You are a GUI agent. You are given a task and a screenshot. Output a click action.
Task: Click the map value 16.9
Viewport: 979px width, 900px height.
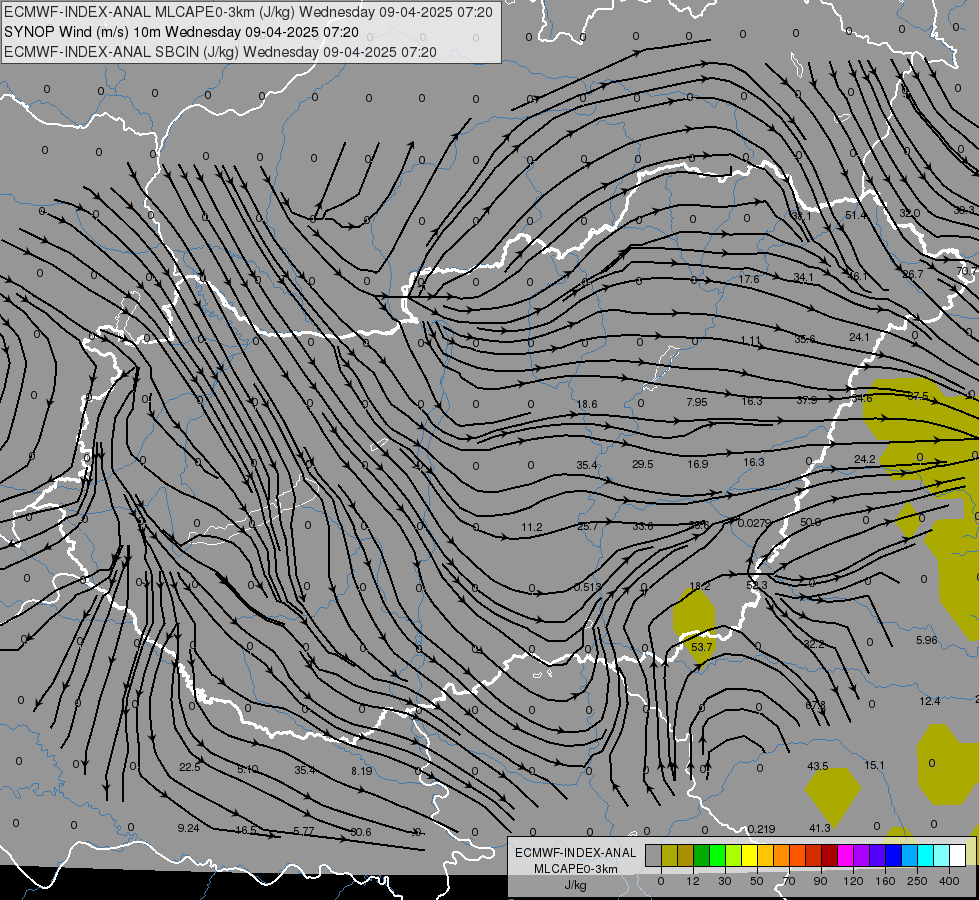coord(697,464)
